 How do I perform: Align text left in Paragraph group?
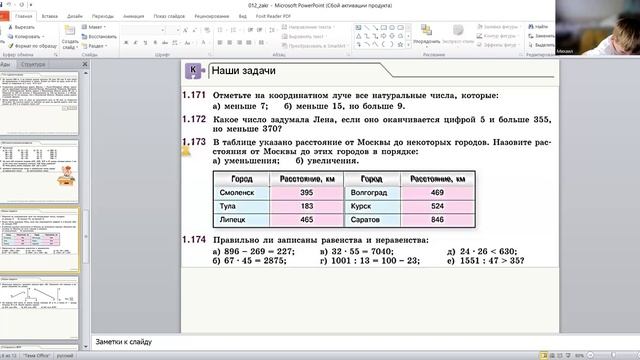pos(220,42)
